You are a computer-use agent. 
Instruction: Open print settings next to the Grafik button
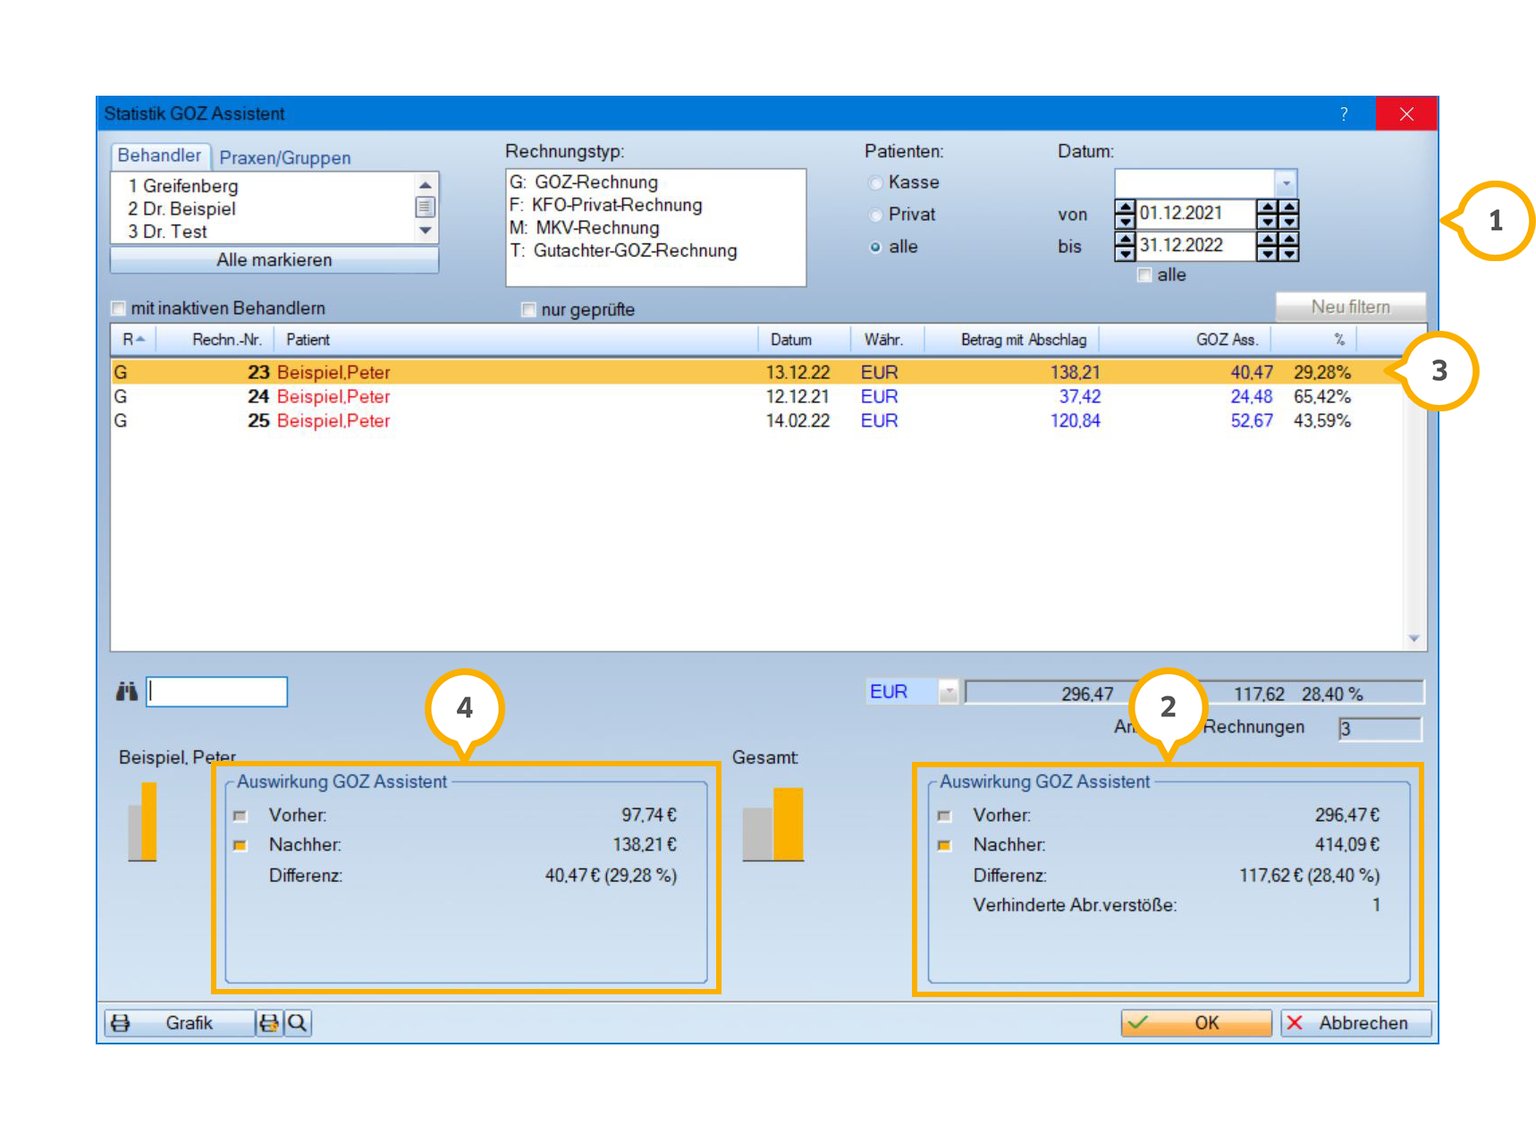[269, 1023]
